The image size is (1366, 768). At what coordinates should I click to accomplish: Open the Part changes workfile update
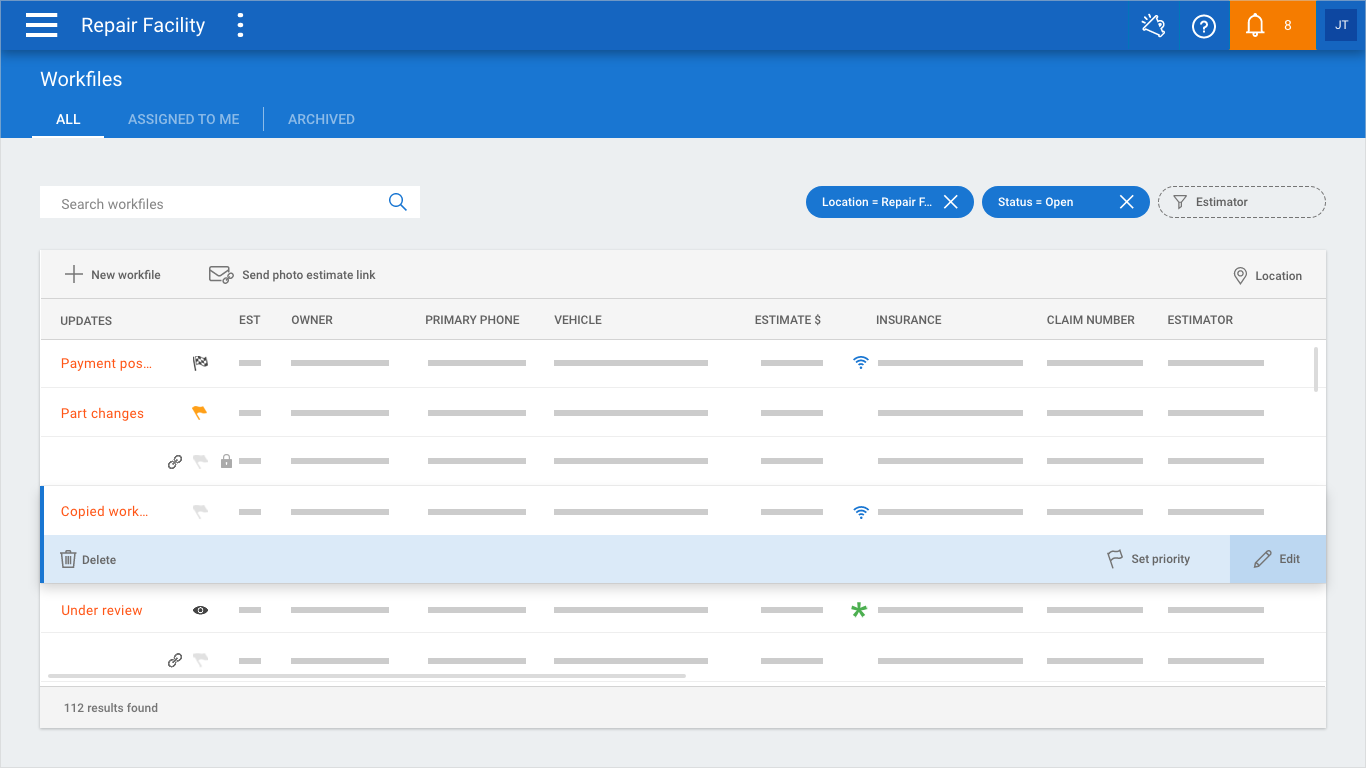(102, 413)
